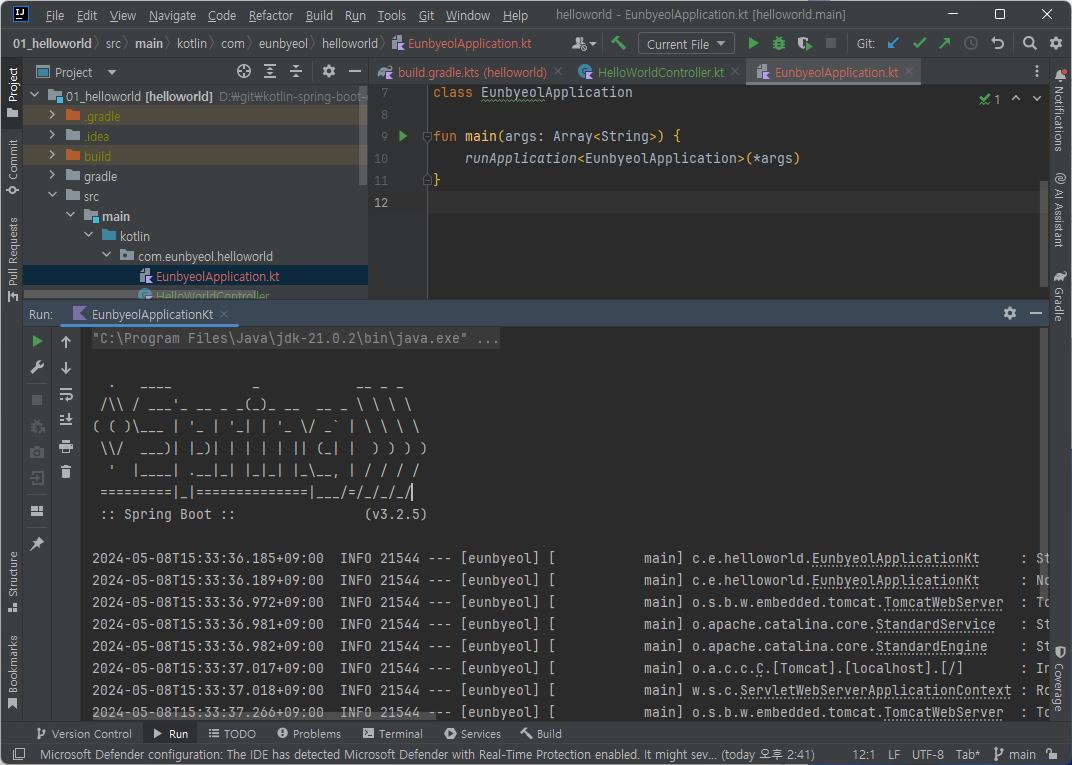Click main git branch in status bar
The height and width of the screenshot is (765, 1072).
point(1015,754)
